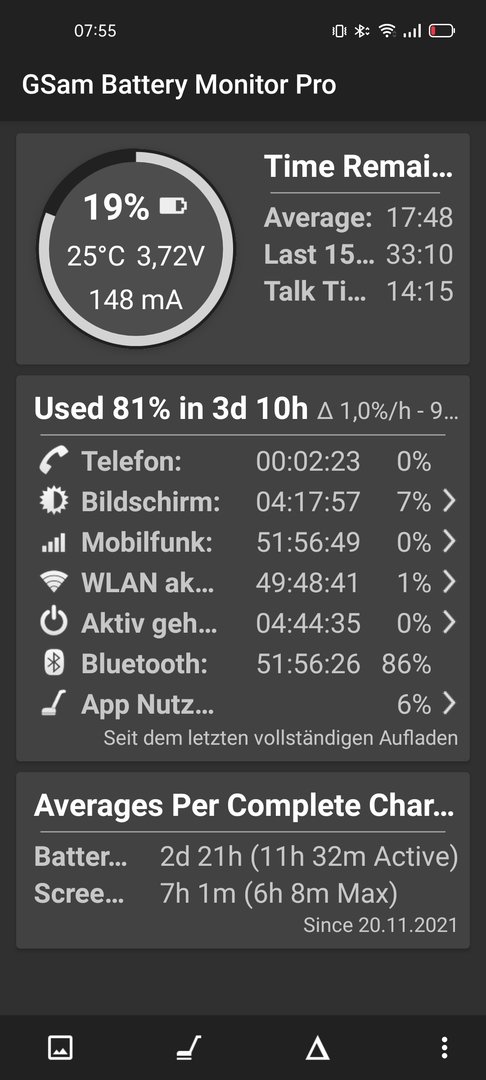Expand the WLAN details chevron
486x1080 pixels.
click(x=449, y=583)
